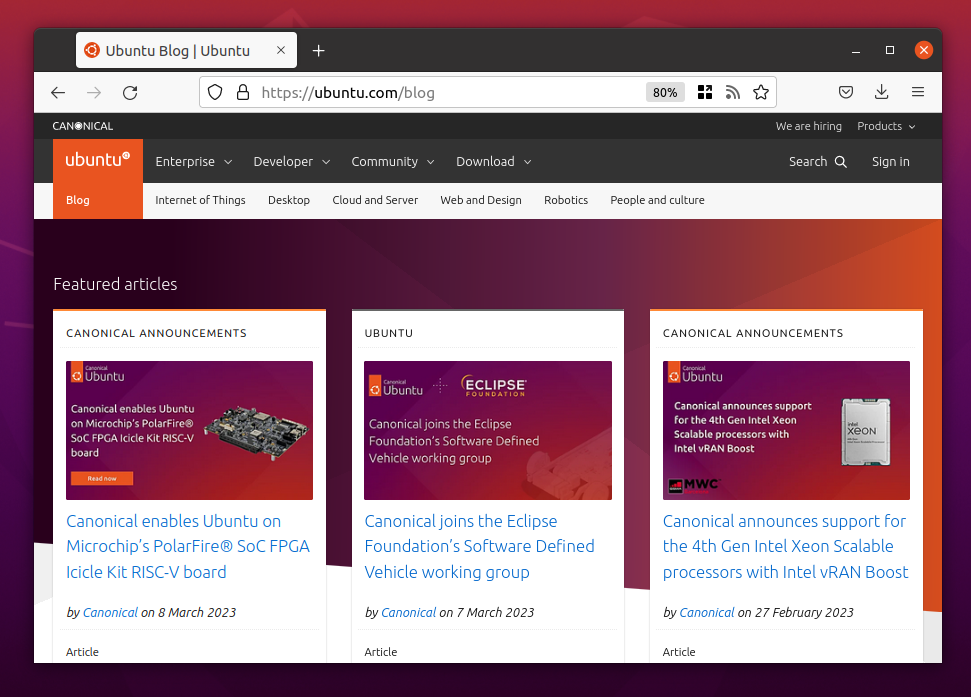The height and width of the screenshot is (697, 971).
Task: Click the QR-style extension icon in address bar
Action: [705, 92]
